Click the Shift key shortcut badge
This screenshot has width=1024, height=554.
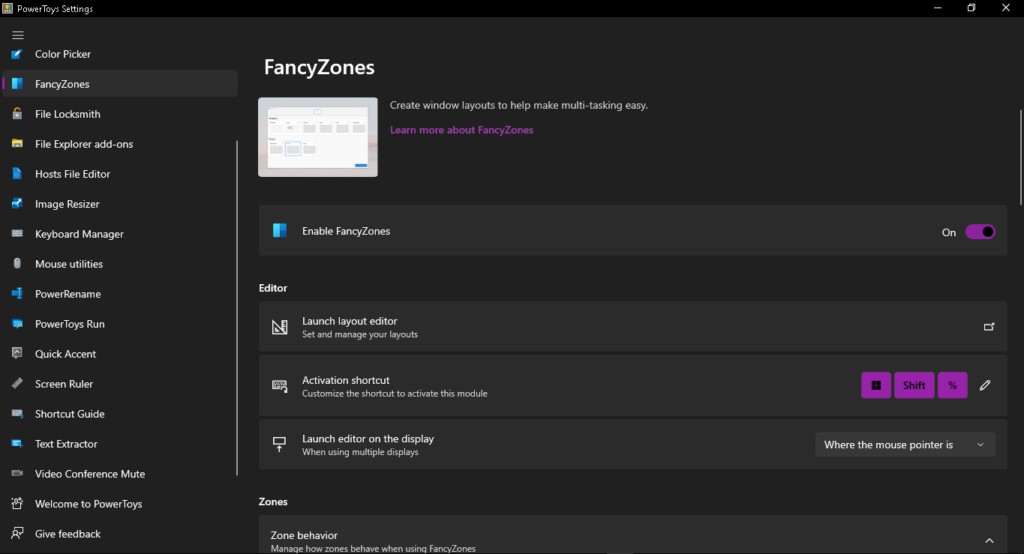click(x=914, y=385)
